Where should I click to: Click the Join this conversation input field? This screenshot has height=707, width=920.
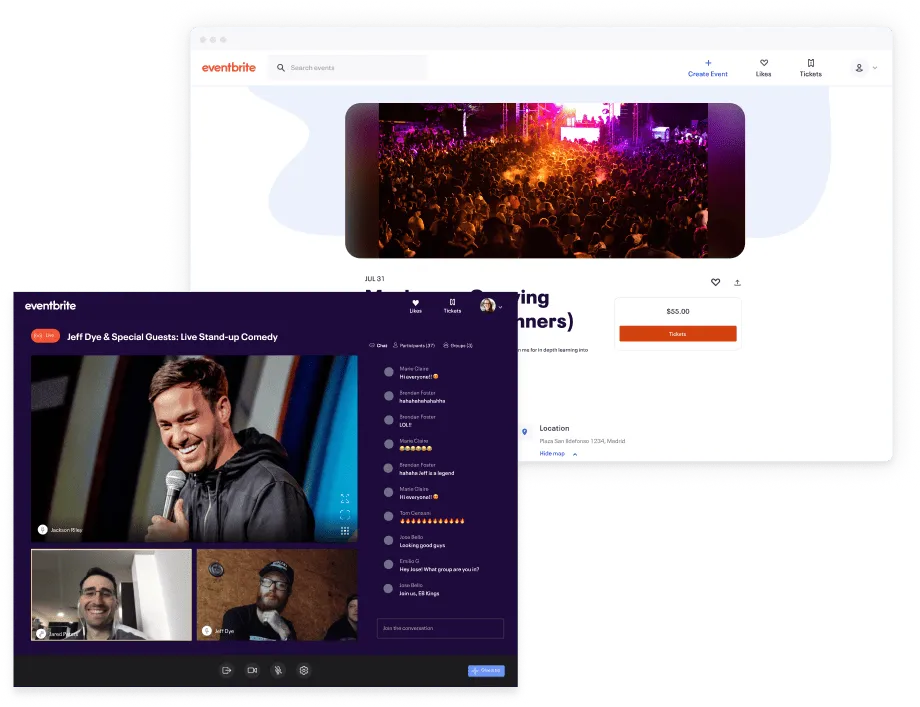tap(439, 628)
